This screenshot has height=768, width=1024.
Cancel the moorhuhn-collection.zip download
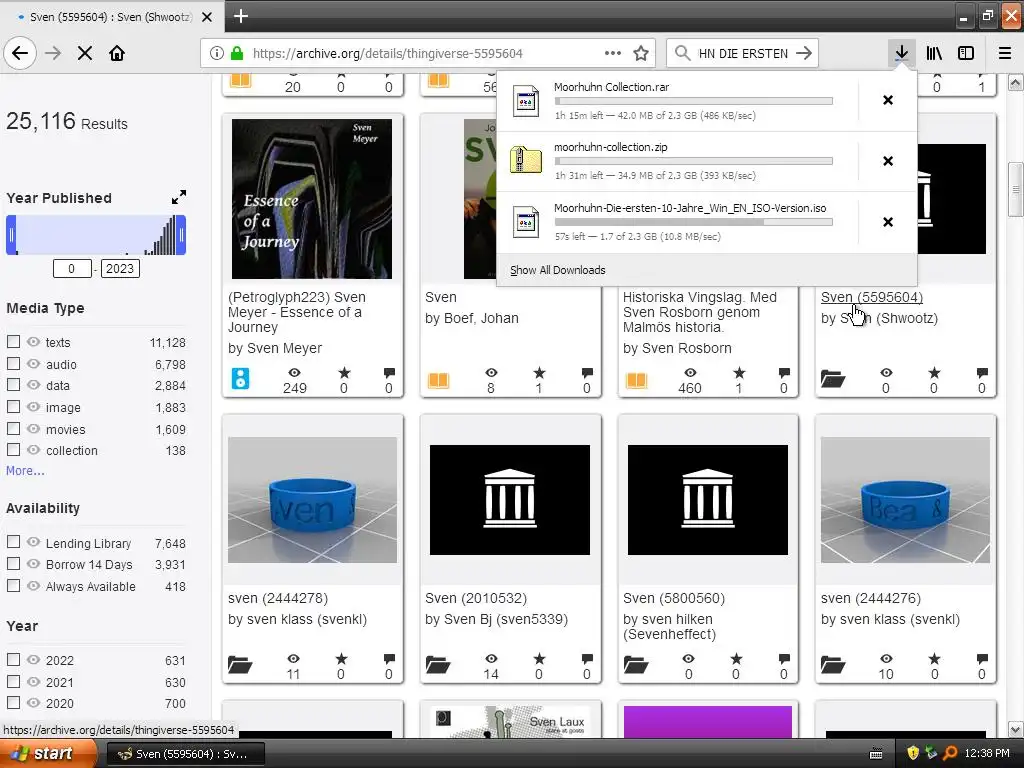click(x=888, y=161)
